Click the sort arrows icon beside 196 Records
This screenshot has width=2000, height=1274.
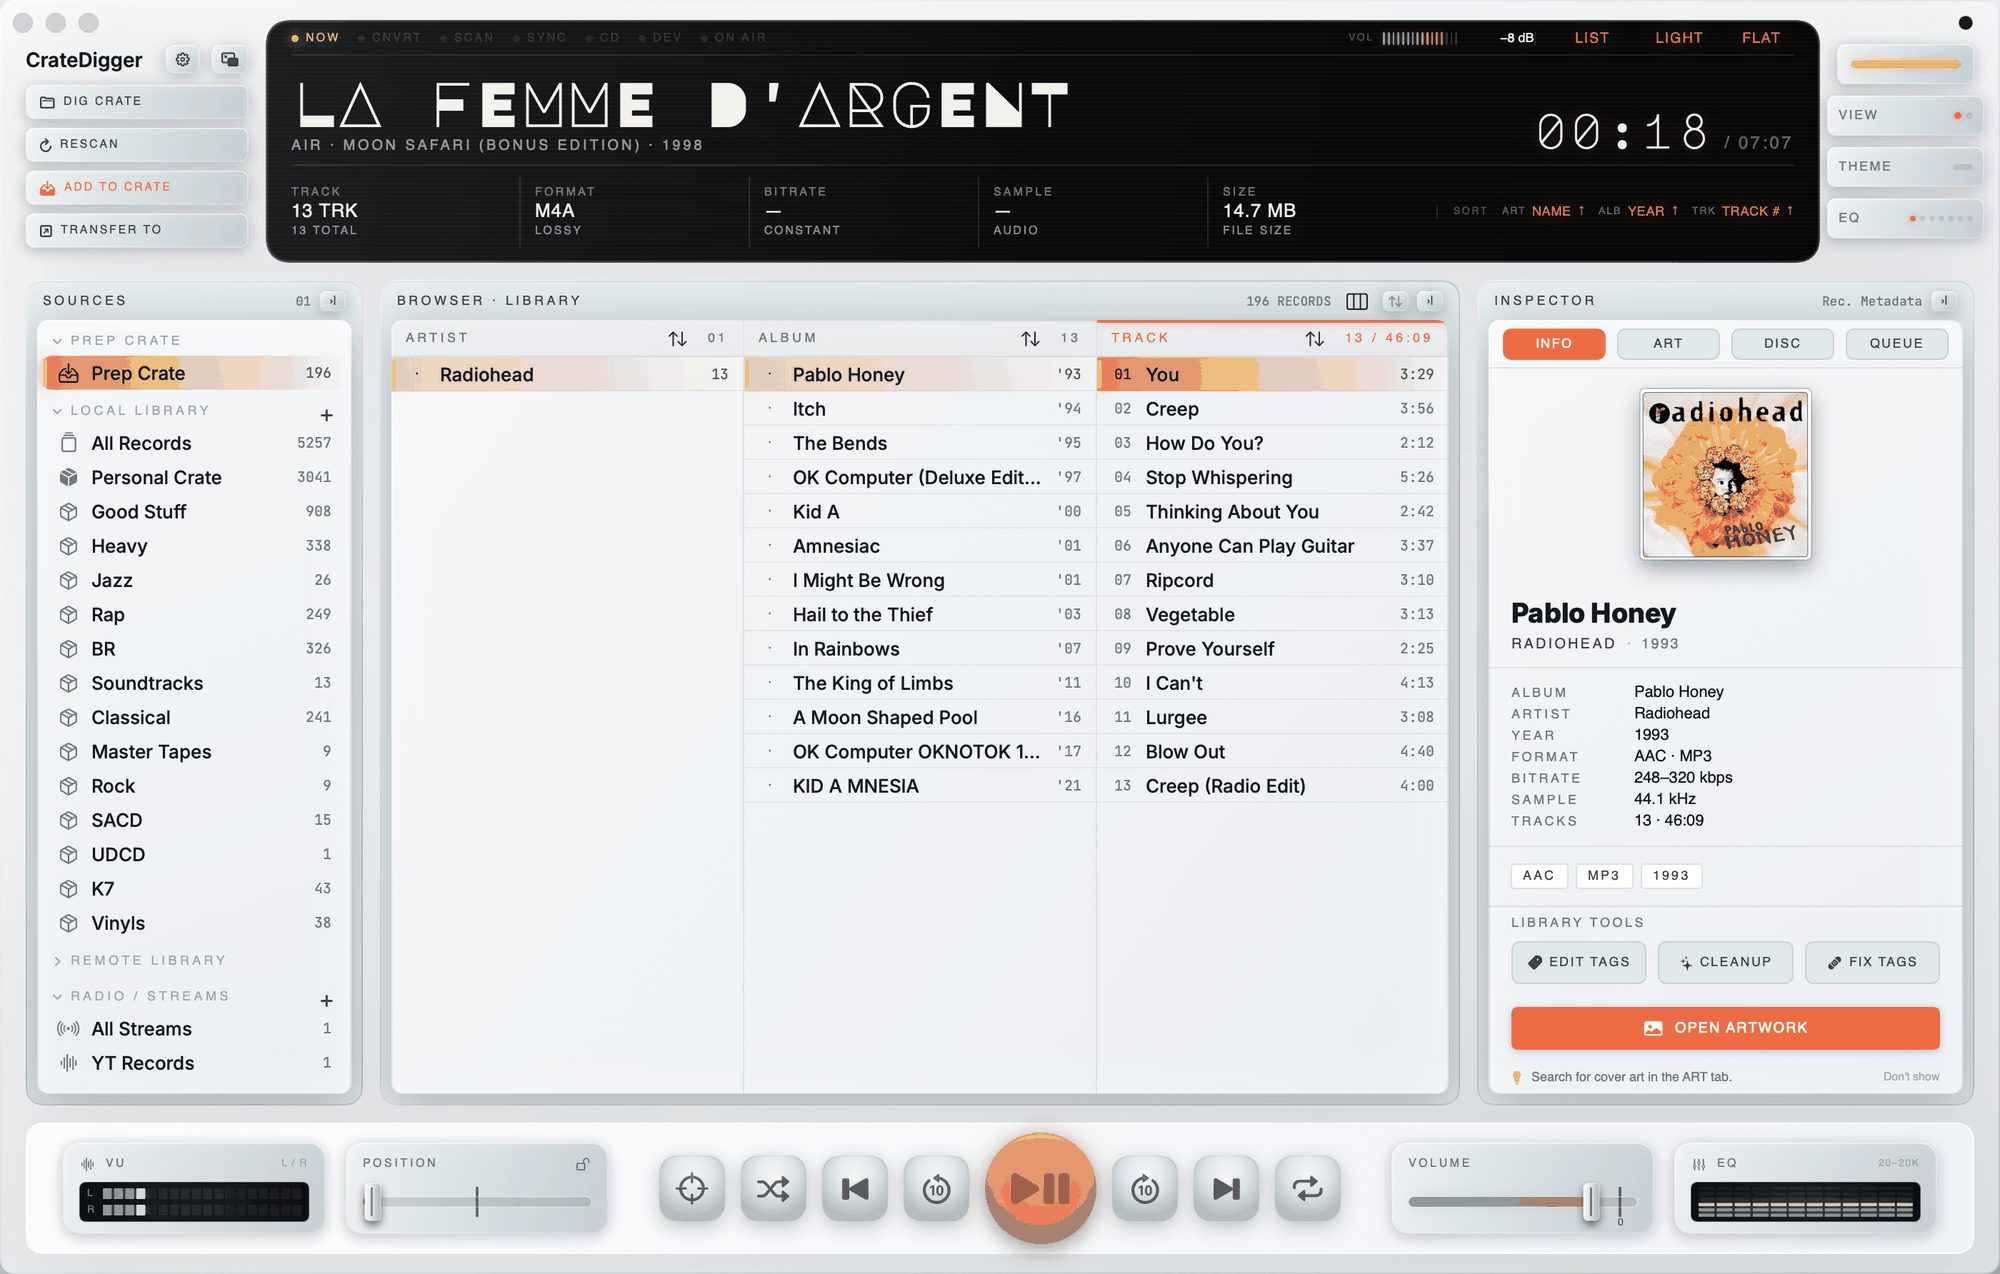[x=1395, y=301]
